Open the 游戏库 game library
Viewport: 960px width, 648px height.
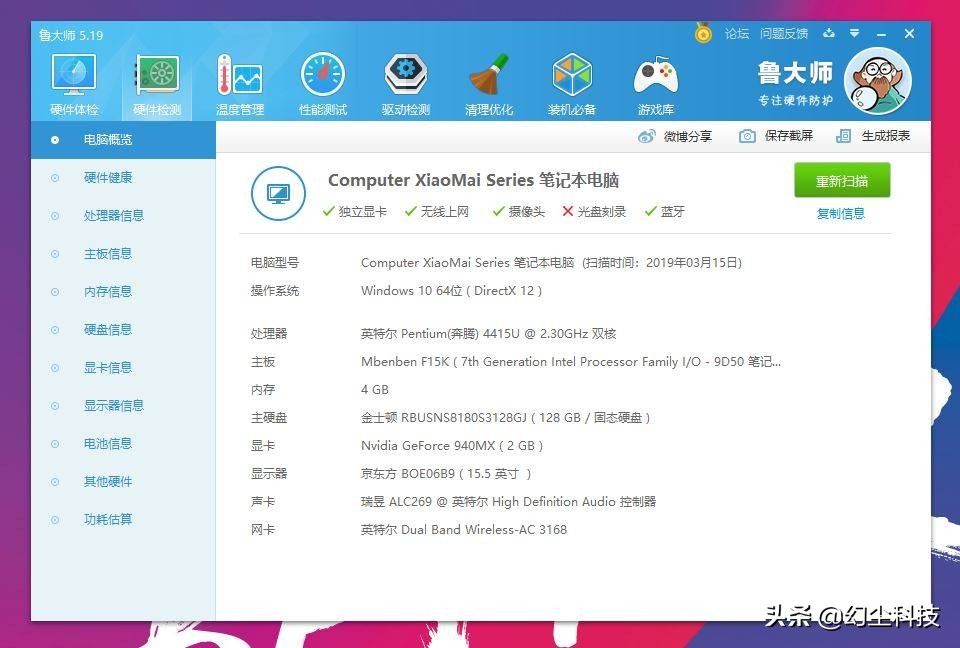[x=654, y=80]
